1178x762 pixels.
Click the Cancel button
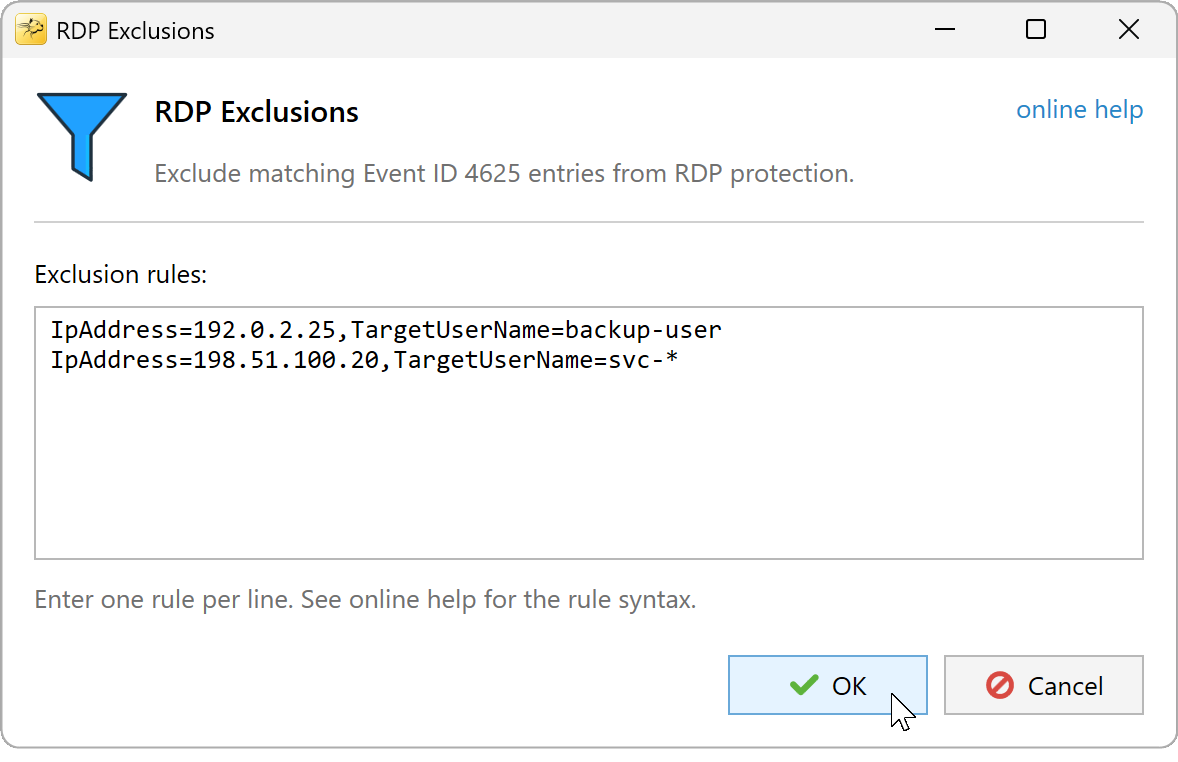click(x=1044, y=685)
